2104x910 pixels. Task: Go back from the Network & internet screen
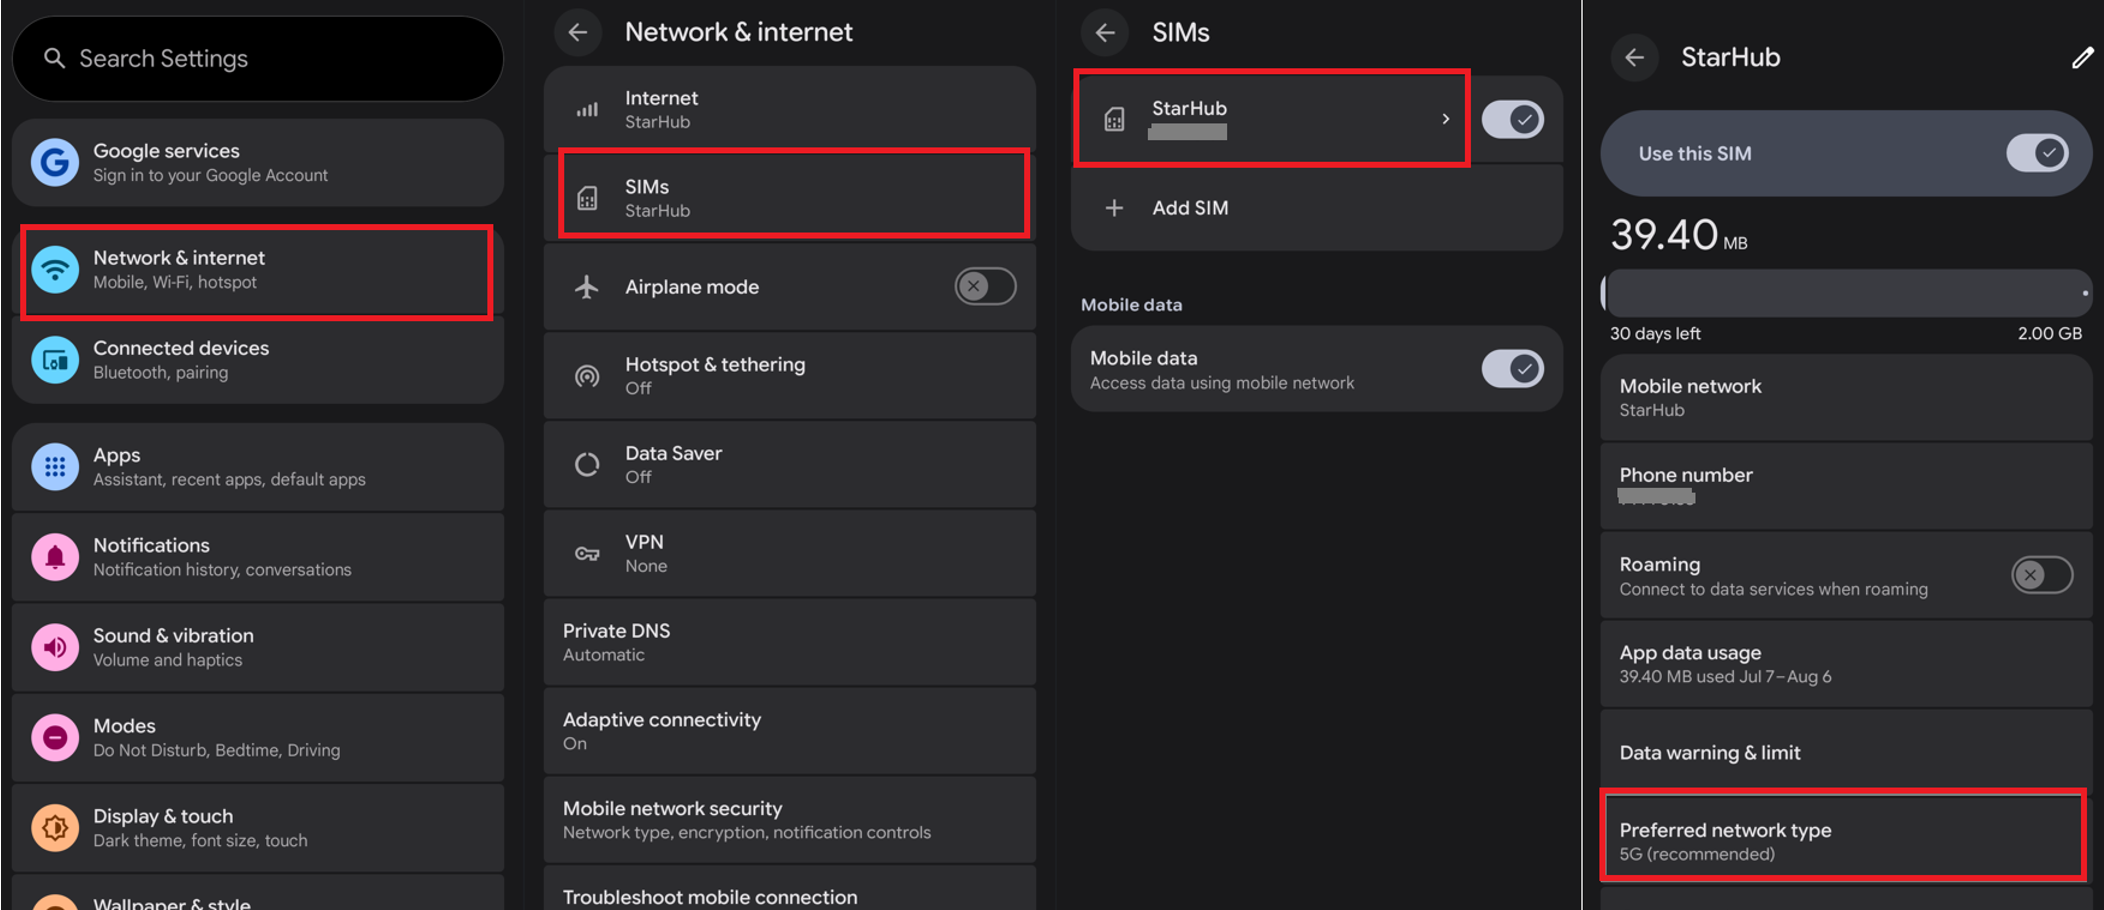point(578,32)
